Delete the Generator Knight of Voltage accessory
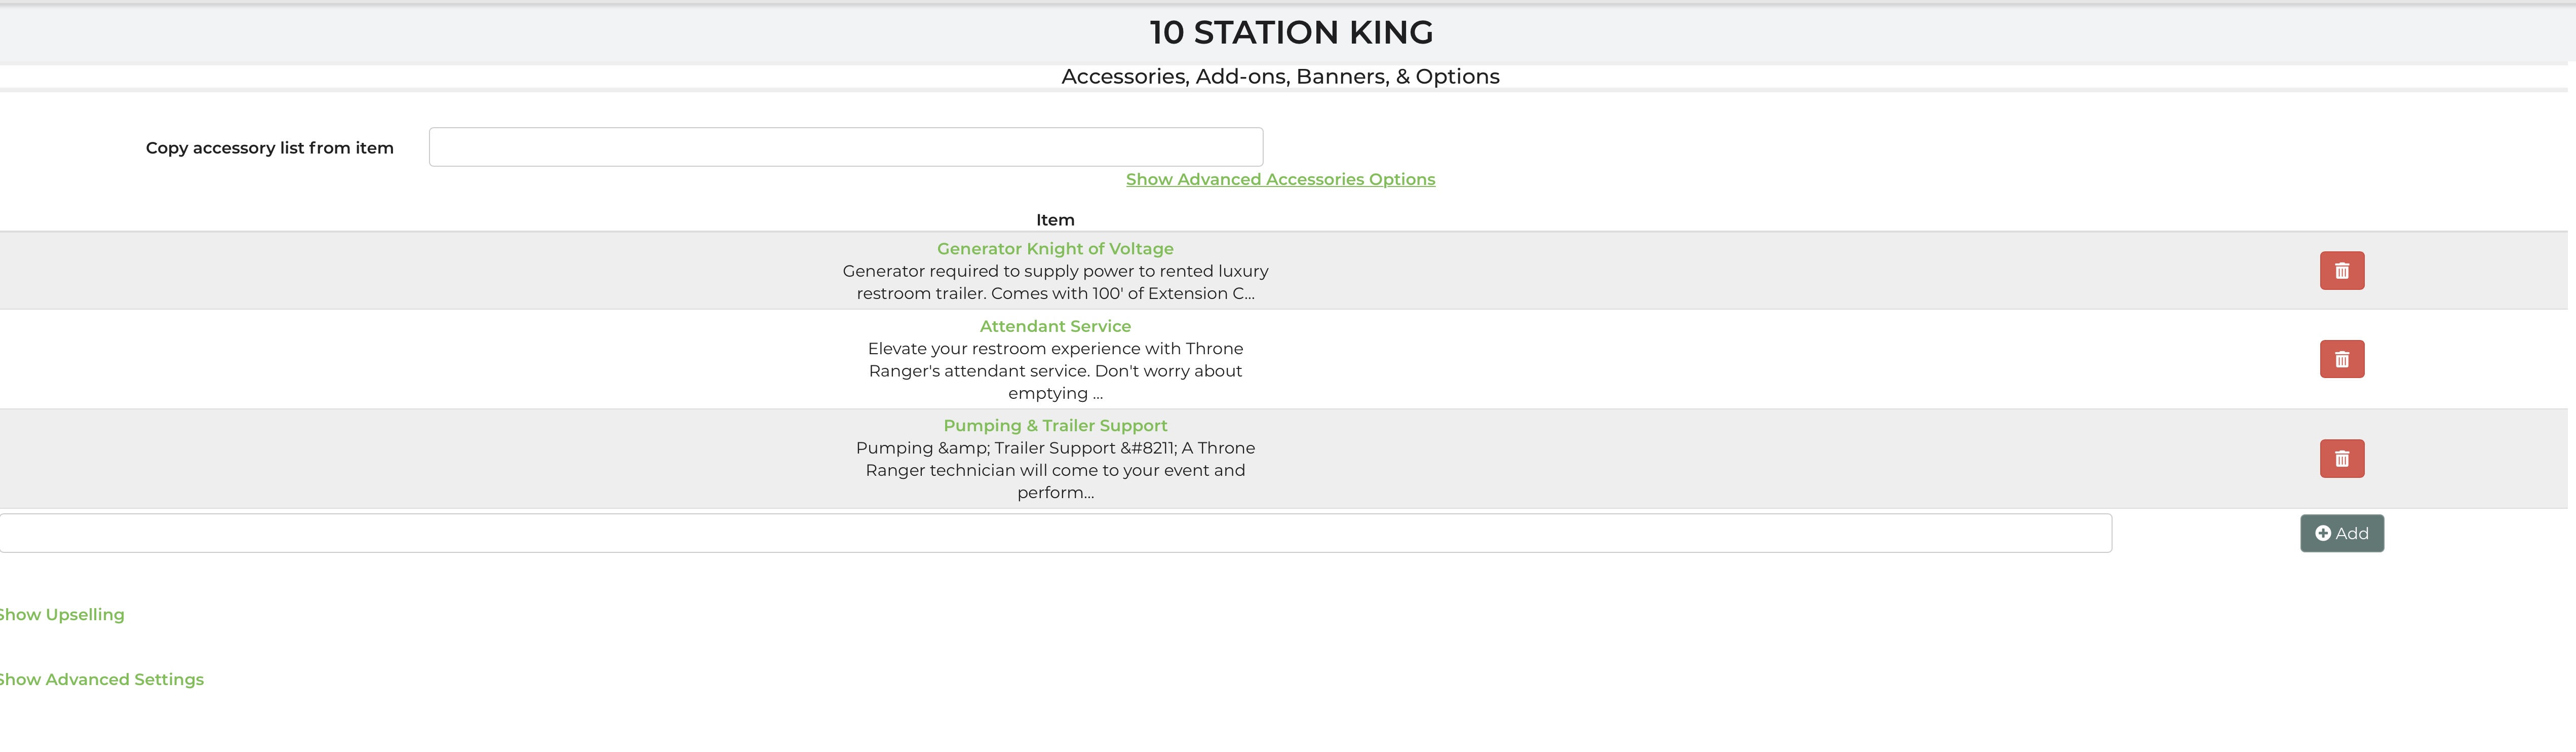 click(x=2341, y=271)
